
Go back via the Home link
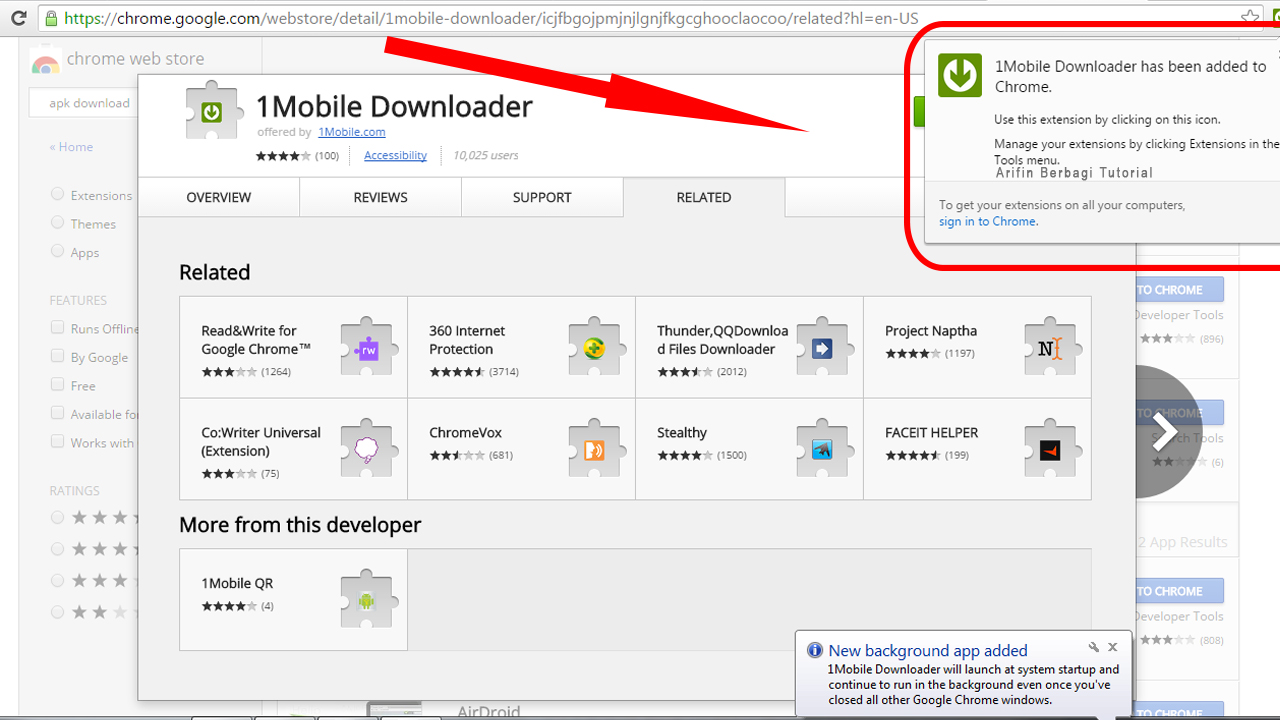point(71,146)
